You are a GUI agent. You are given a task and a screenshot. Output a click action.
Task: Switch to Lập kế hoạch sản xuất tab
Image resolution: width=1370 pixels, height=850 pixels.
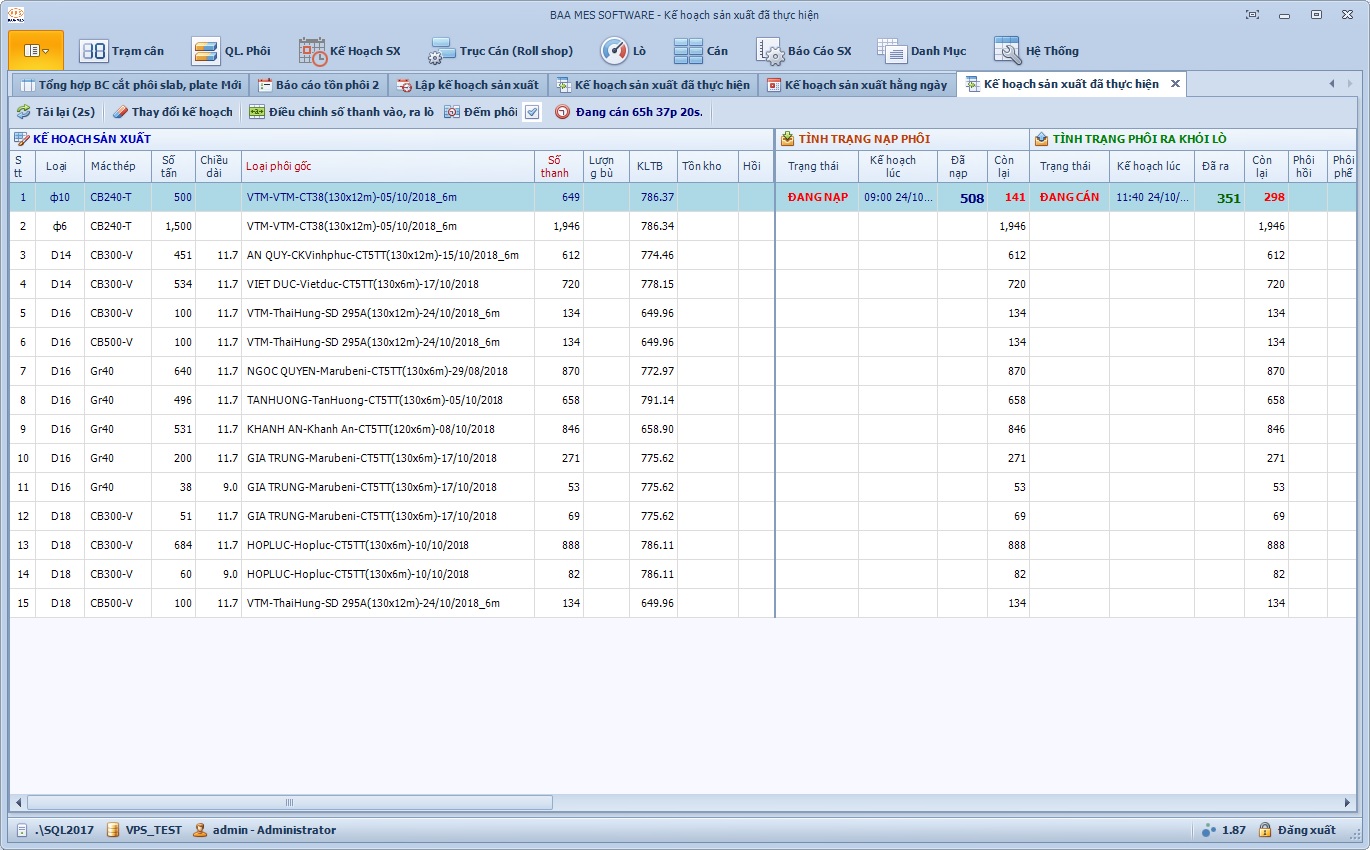467,85
